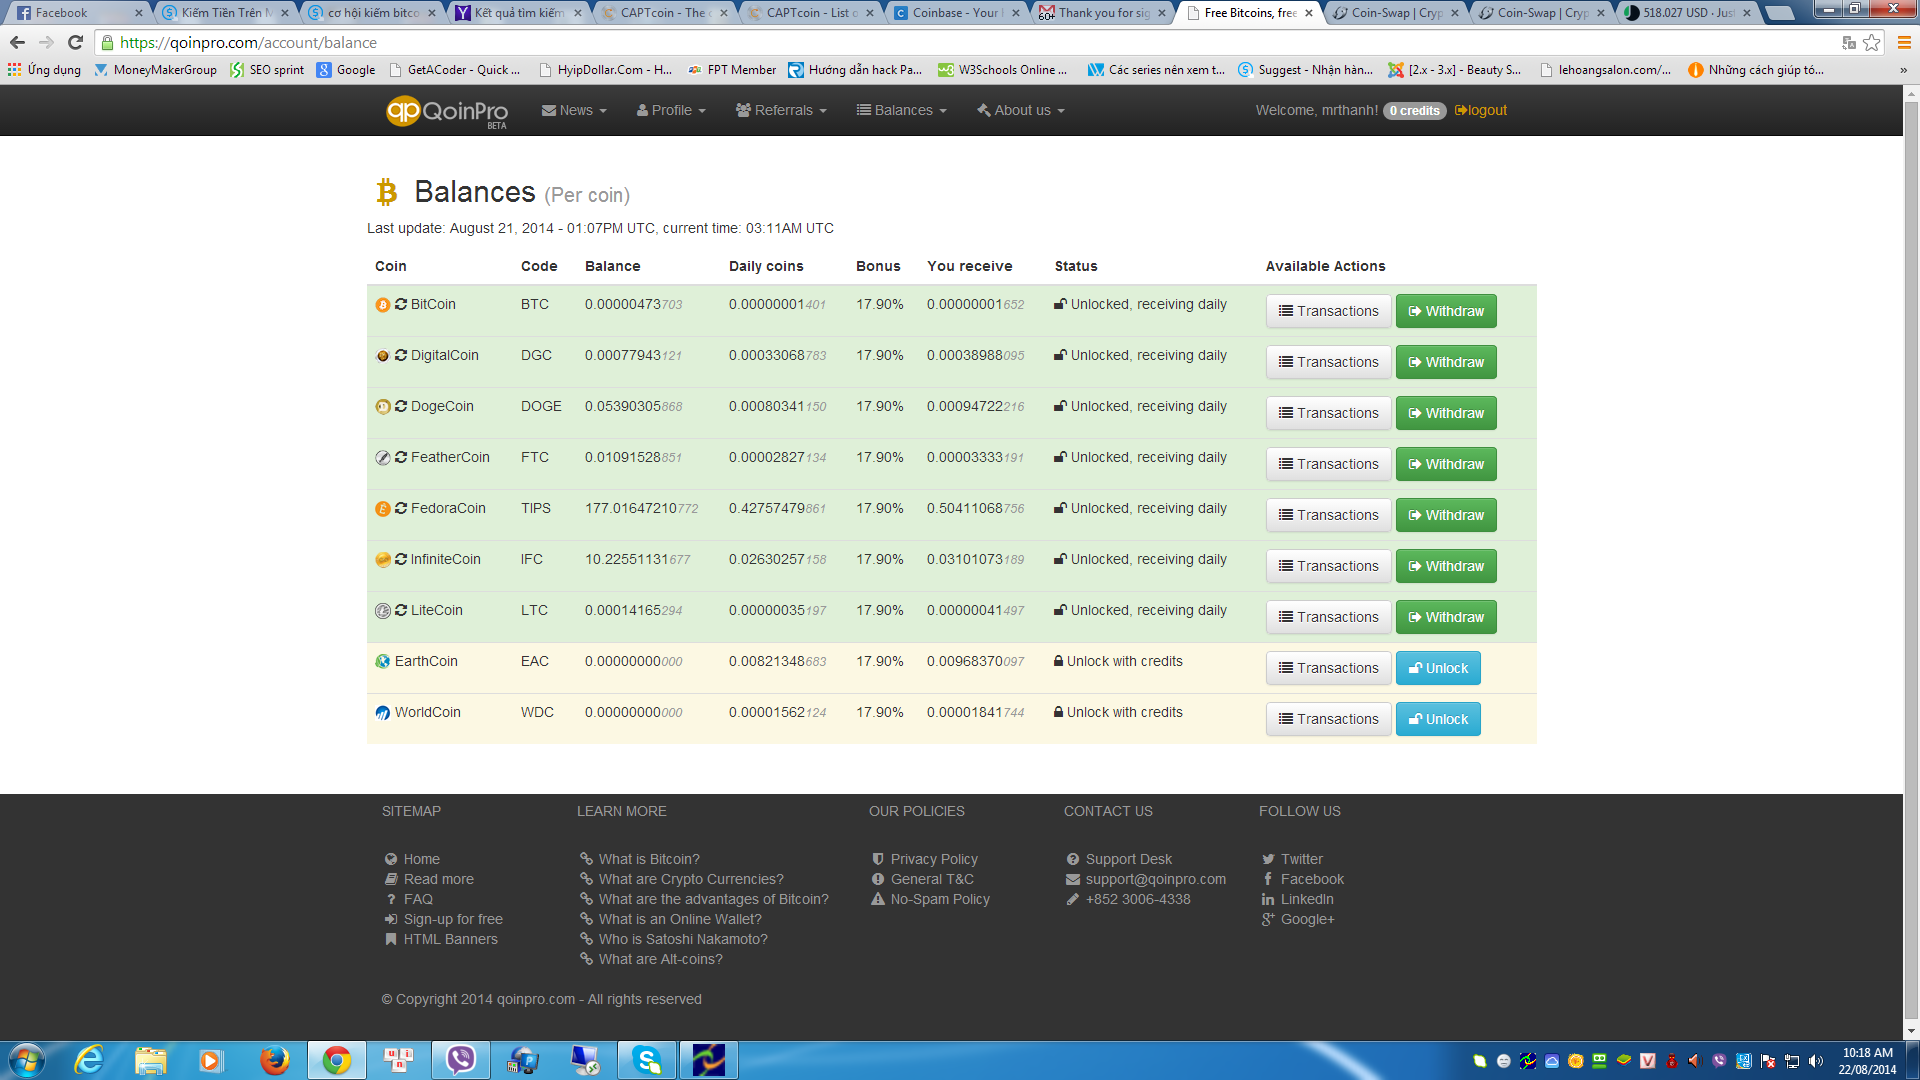The image size is (1920, 1080).
Task: Reload the page with the refresh icon
Action: (75, 43)
